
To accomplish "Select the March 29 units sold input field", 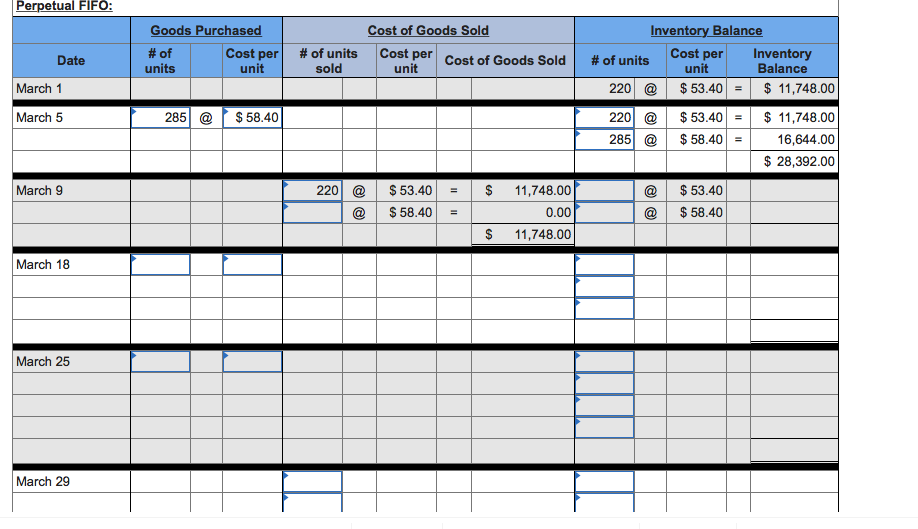I will [x=312, y=482].
